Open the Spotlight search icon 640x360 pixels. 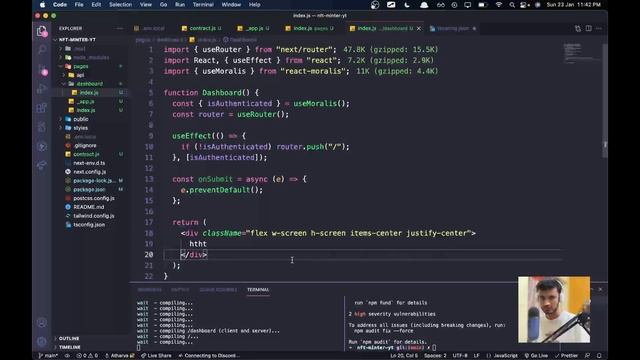(512, 5)
